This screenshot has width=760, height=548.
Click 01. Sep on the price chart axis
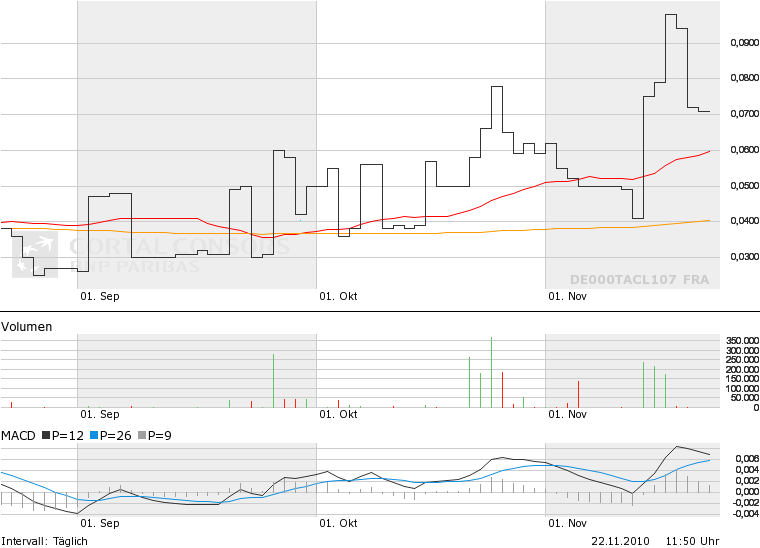click(99, 296)
